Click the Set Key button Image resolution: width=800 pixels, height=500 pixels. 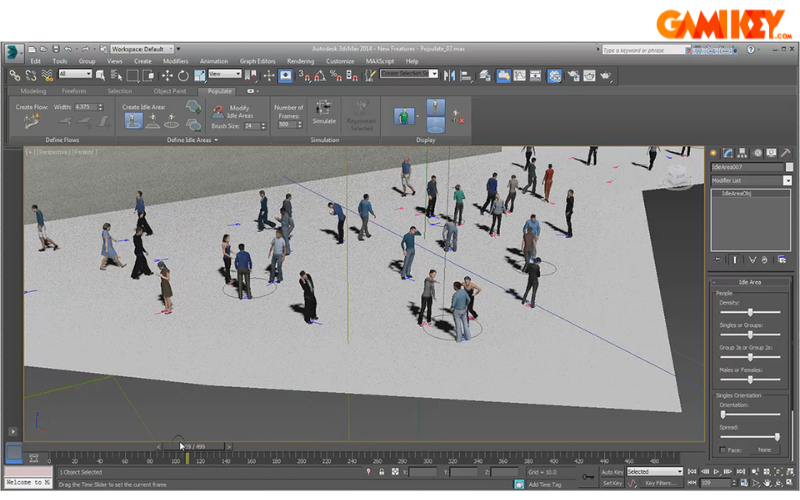click(611, 483)
